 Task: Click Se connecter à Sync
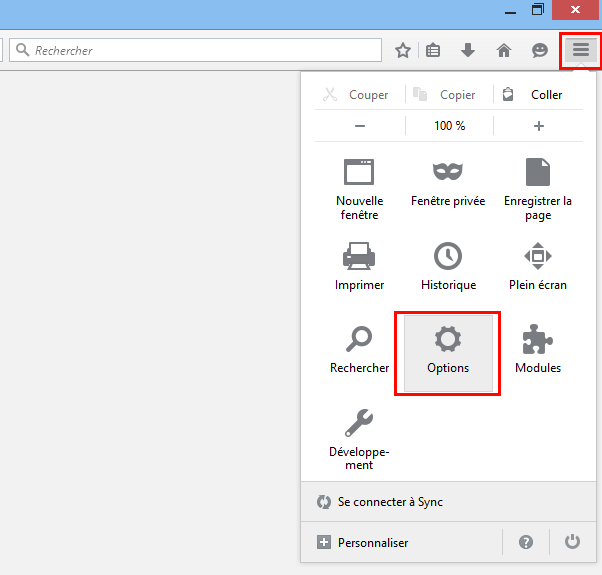tap(448, 502)
